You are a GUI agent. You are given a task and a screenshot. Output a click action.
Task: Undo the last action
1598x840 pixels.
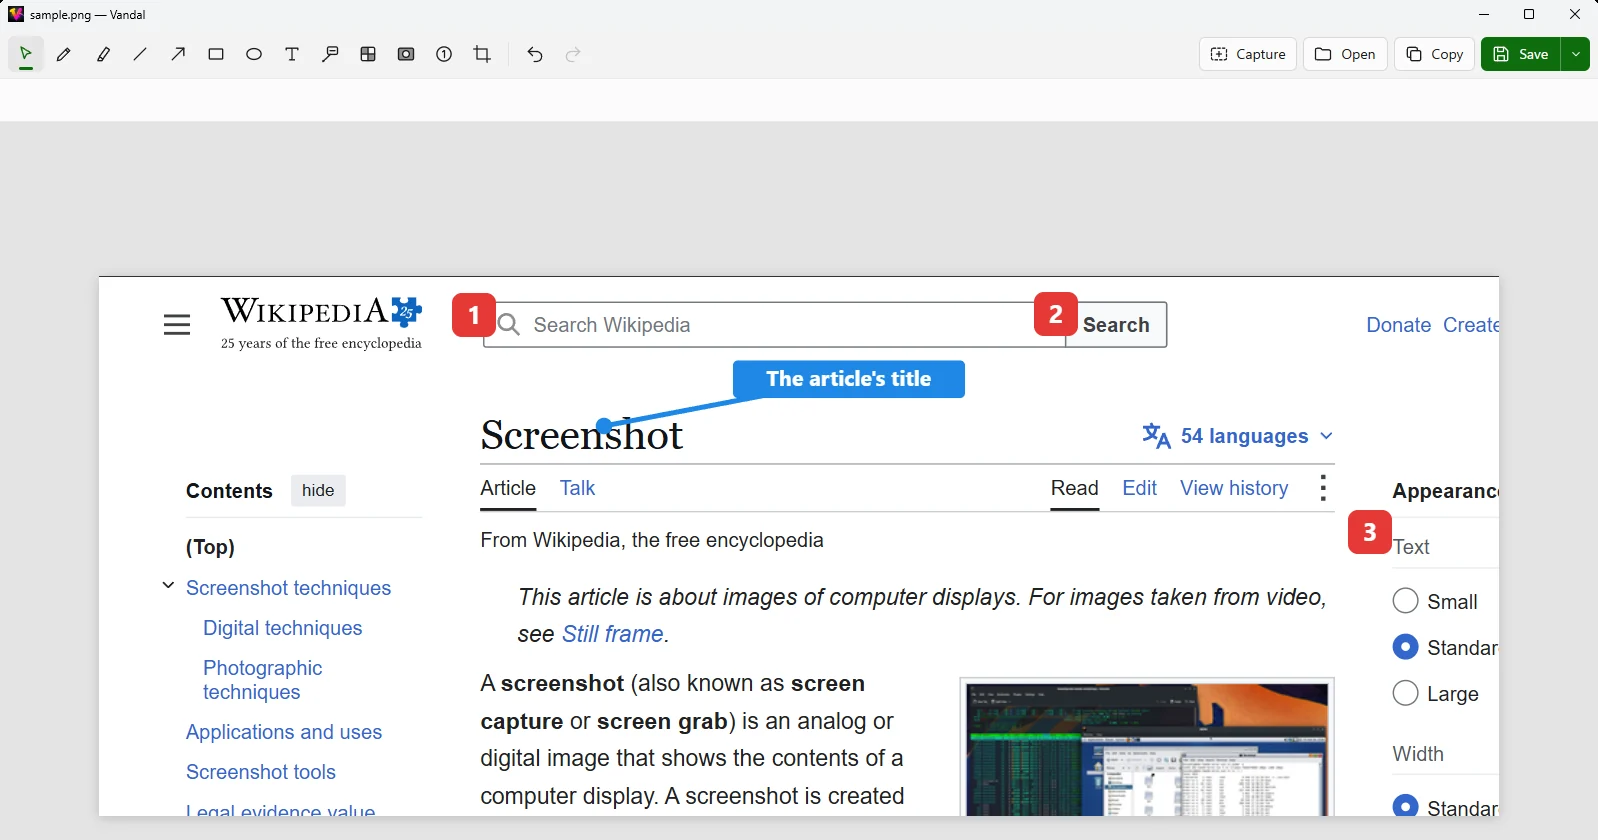535,54
